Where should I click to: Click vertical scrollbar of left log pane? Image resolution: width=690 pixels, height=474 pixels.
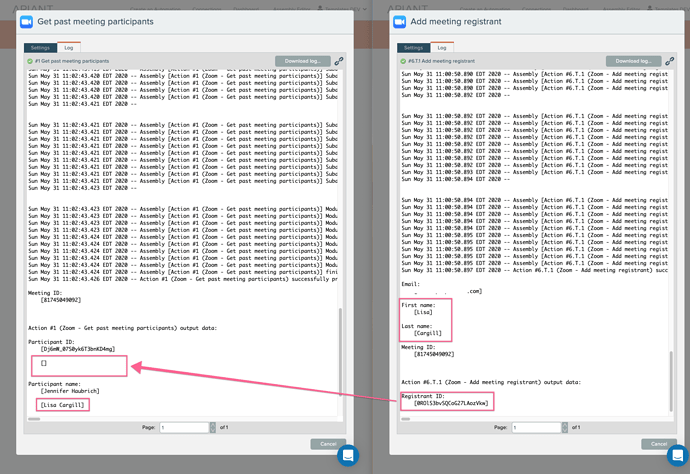click(x=340, y=352)
